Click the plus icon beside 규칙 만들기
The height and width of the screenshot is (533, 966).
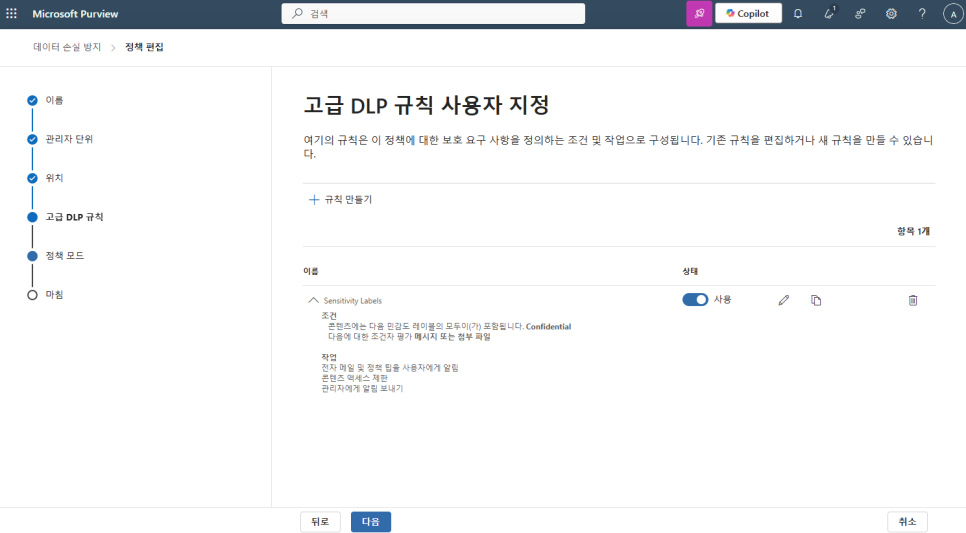314,200
